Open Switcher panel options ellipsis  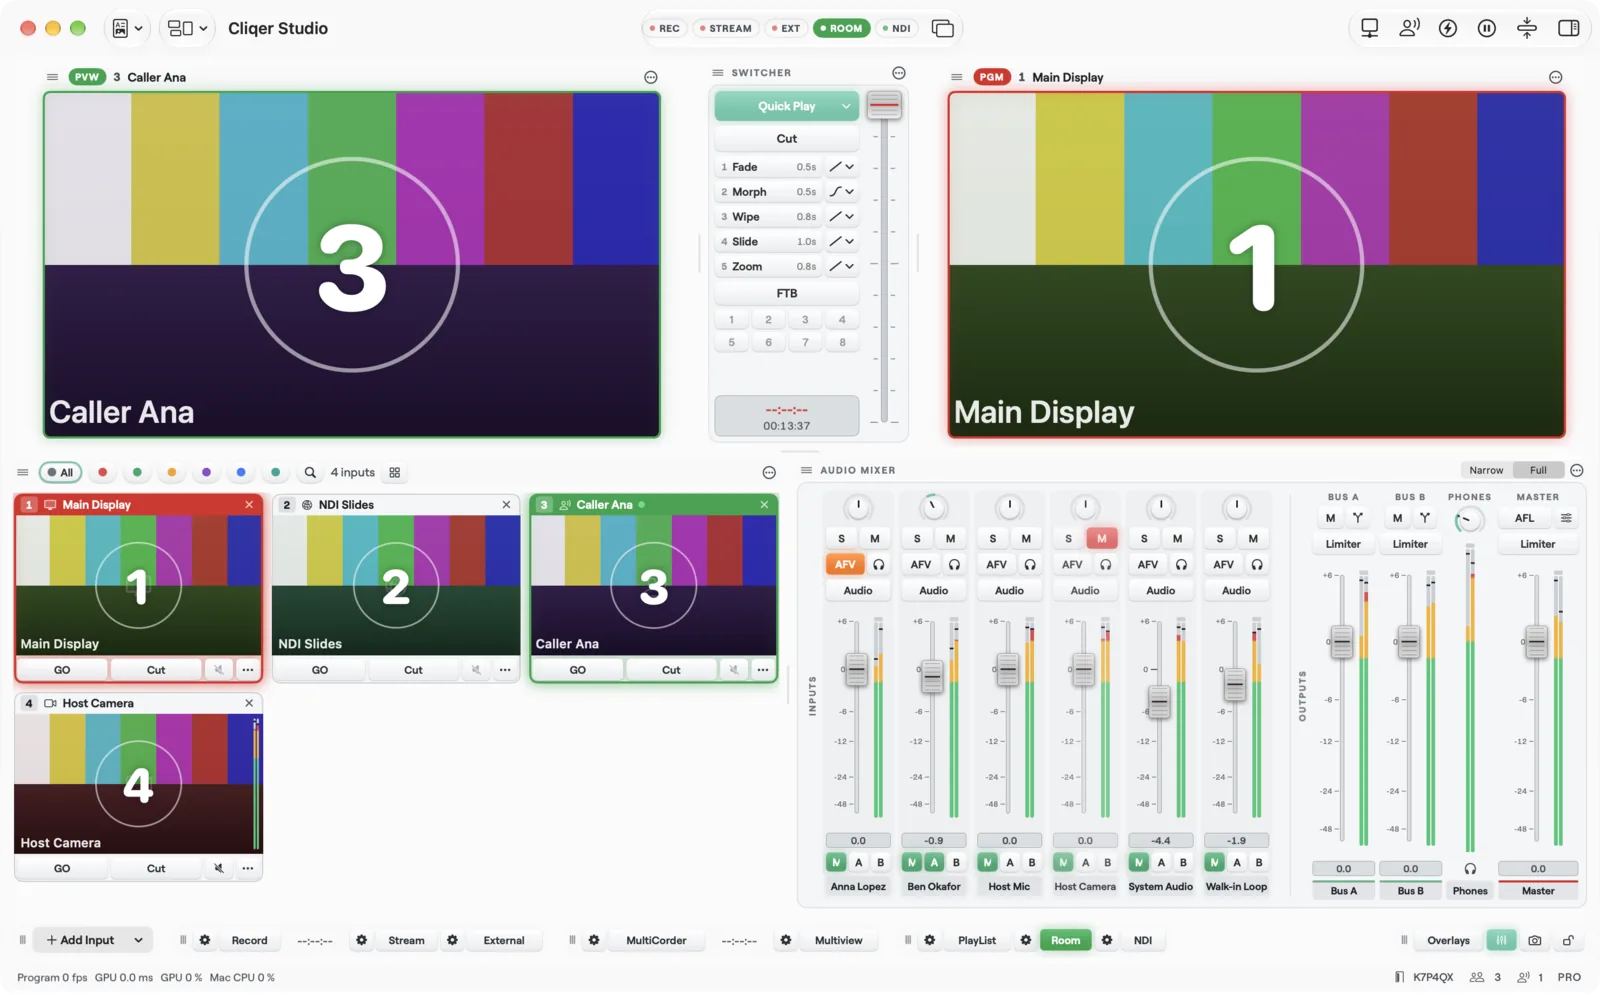899,73
